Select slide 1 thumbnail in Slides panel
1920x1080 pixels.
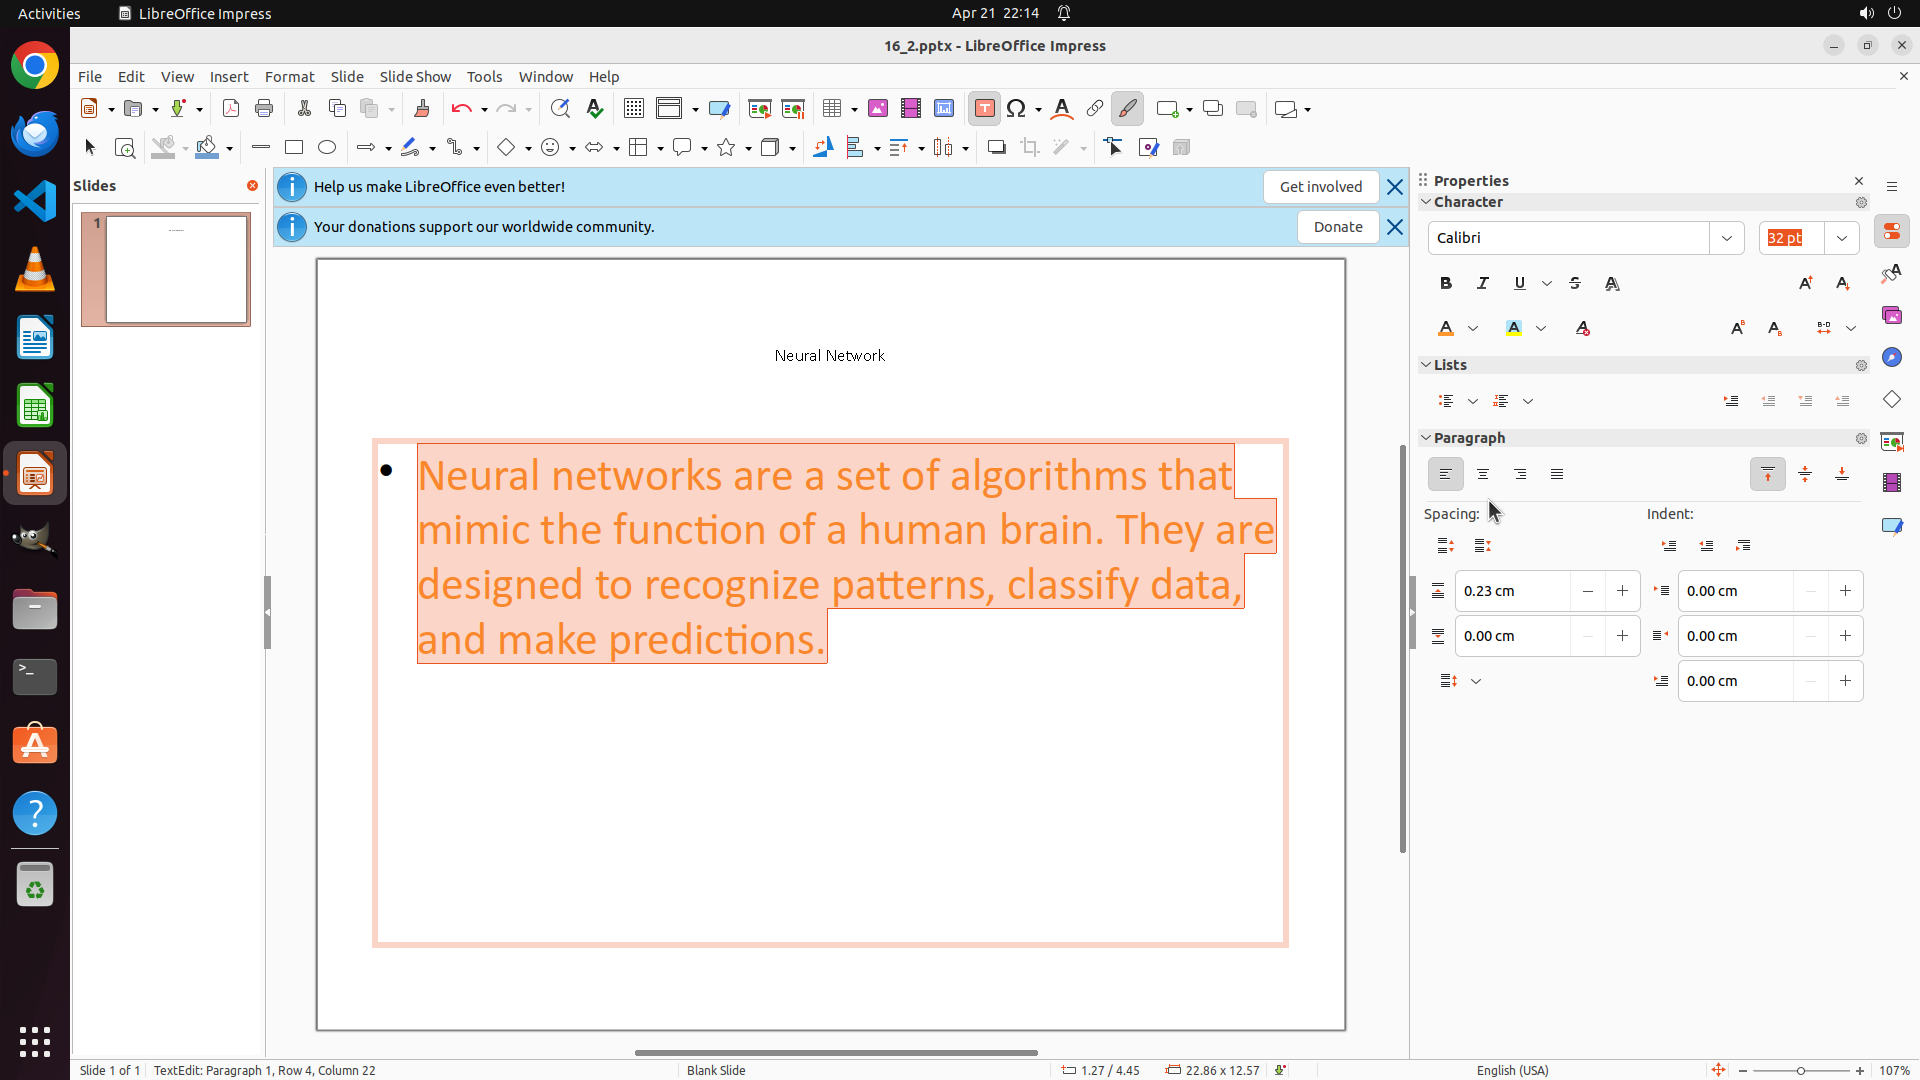[x=177, y=270]
